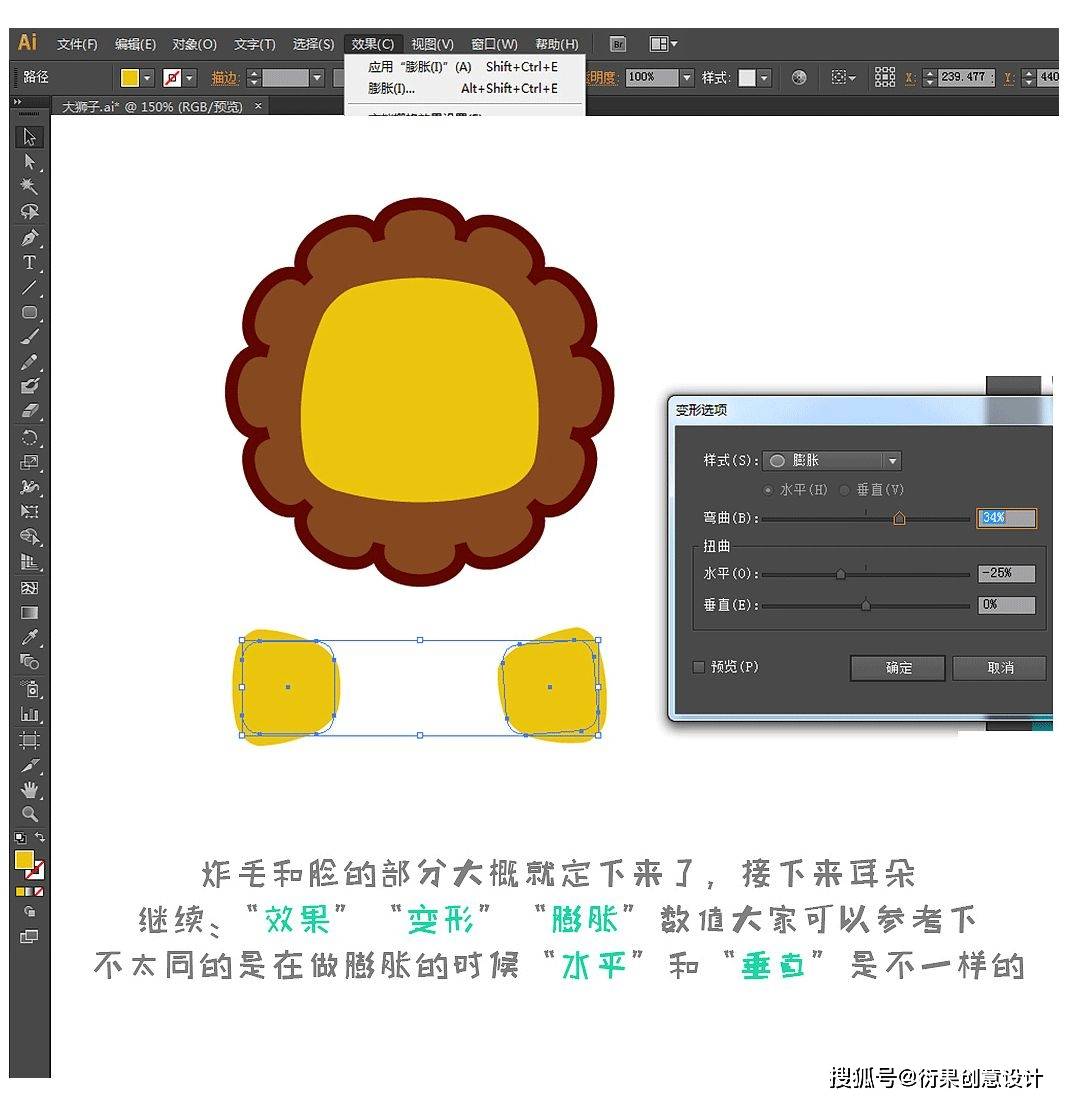Viewport: 1068px width, 1101px height.
Task: Select the Eraser tool
Action: (30, 411)
